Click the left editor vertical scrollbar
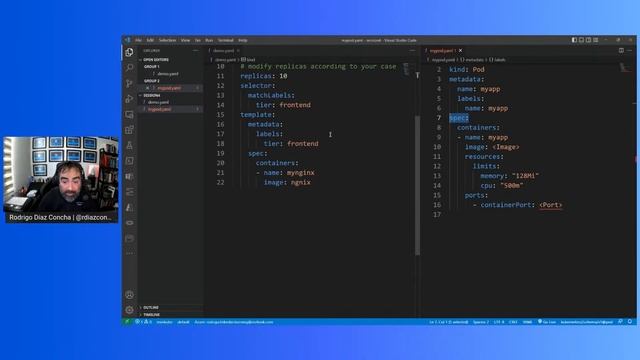Screen dimensions: 640x360 (x=417, y=185)
